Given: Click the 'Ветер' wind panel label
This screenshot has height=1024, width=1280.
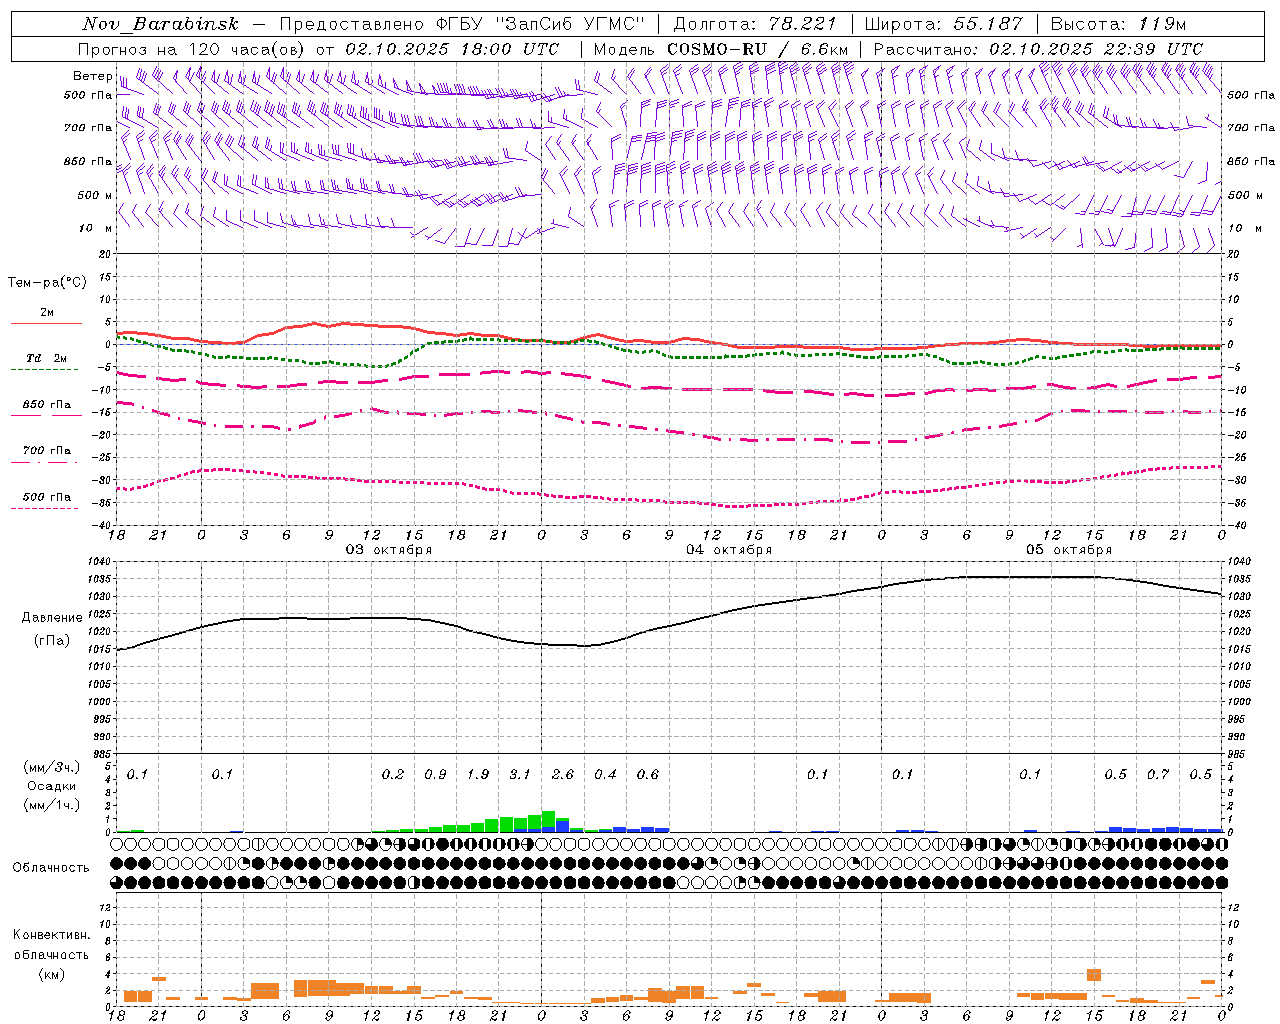Looking at the screenshot, I should click(x=92, y=76).
